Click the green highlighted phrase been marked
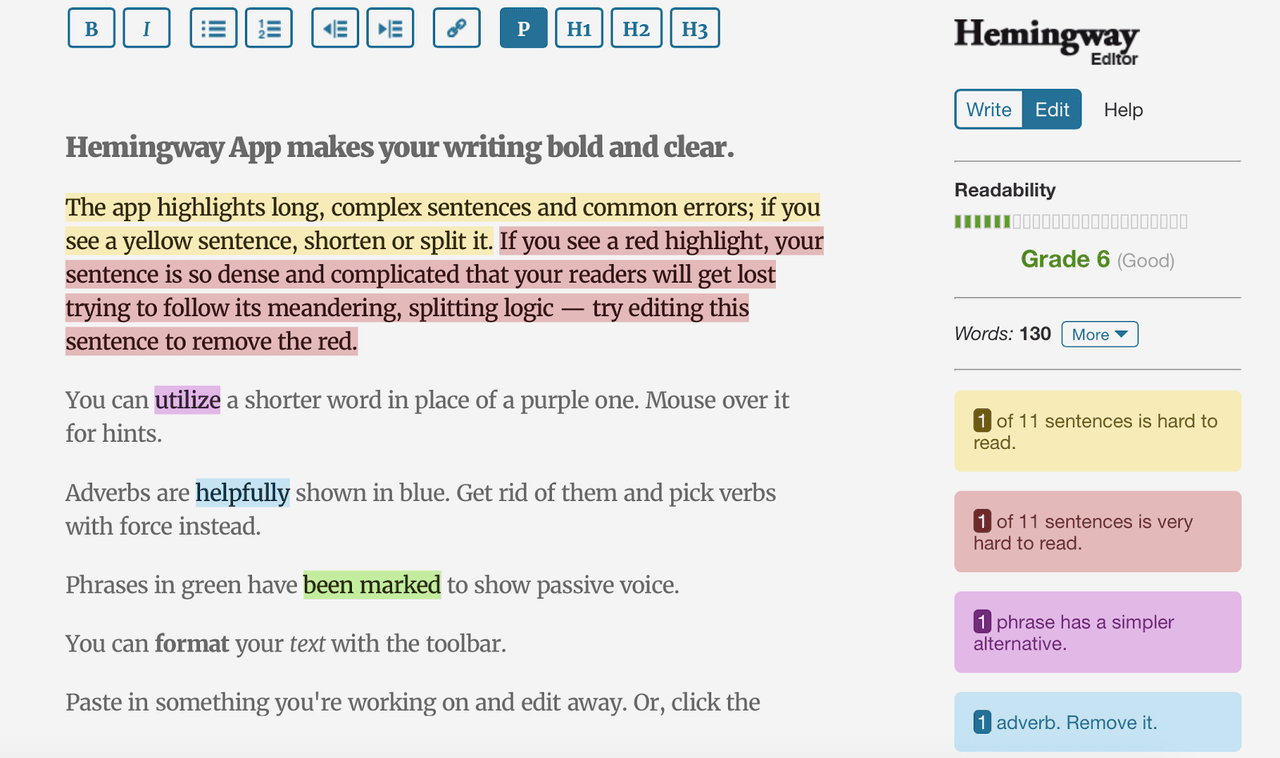 pos(372,585)
